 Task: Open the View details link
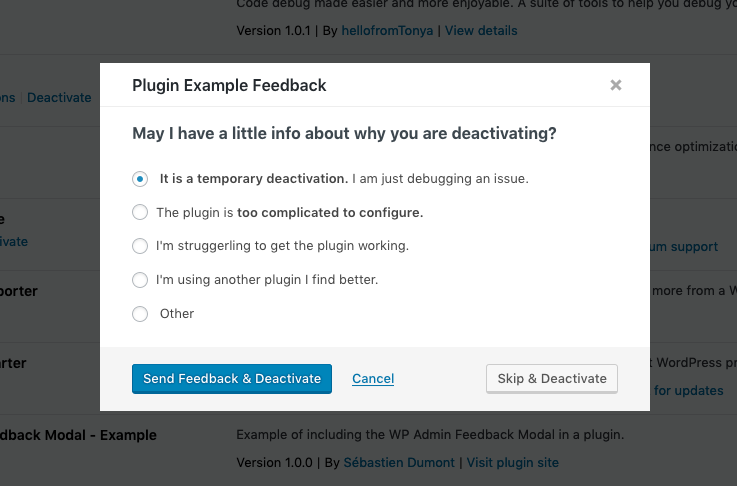(x=481, y=31)
